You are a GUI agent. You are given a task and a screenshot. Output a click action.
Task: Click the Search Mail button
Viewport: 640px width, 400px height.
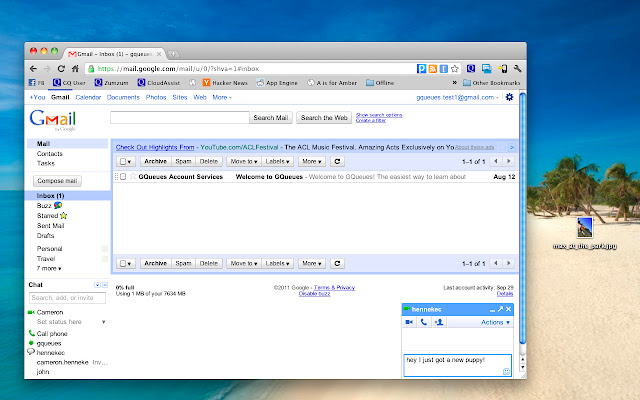tap(270, 117)
